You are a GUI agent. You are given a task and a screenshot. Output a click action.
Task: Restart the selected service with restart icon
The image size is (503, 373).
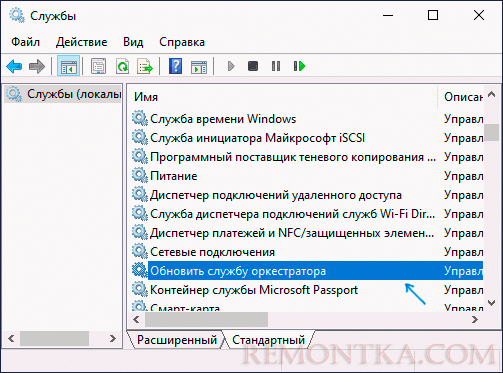tap(299, 66)
